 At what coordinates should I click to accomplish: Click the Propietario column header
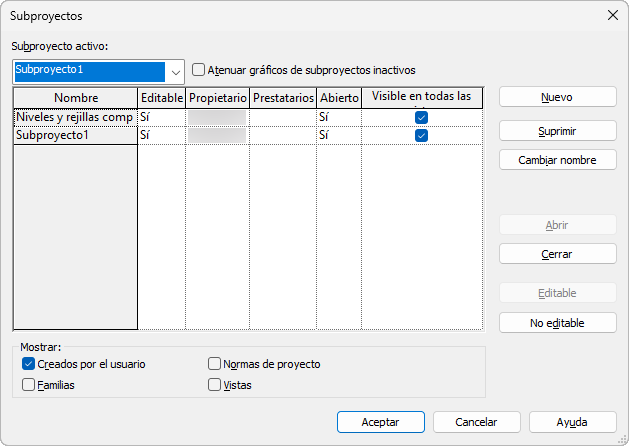click(x=217, y=98)
